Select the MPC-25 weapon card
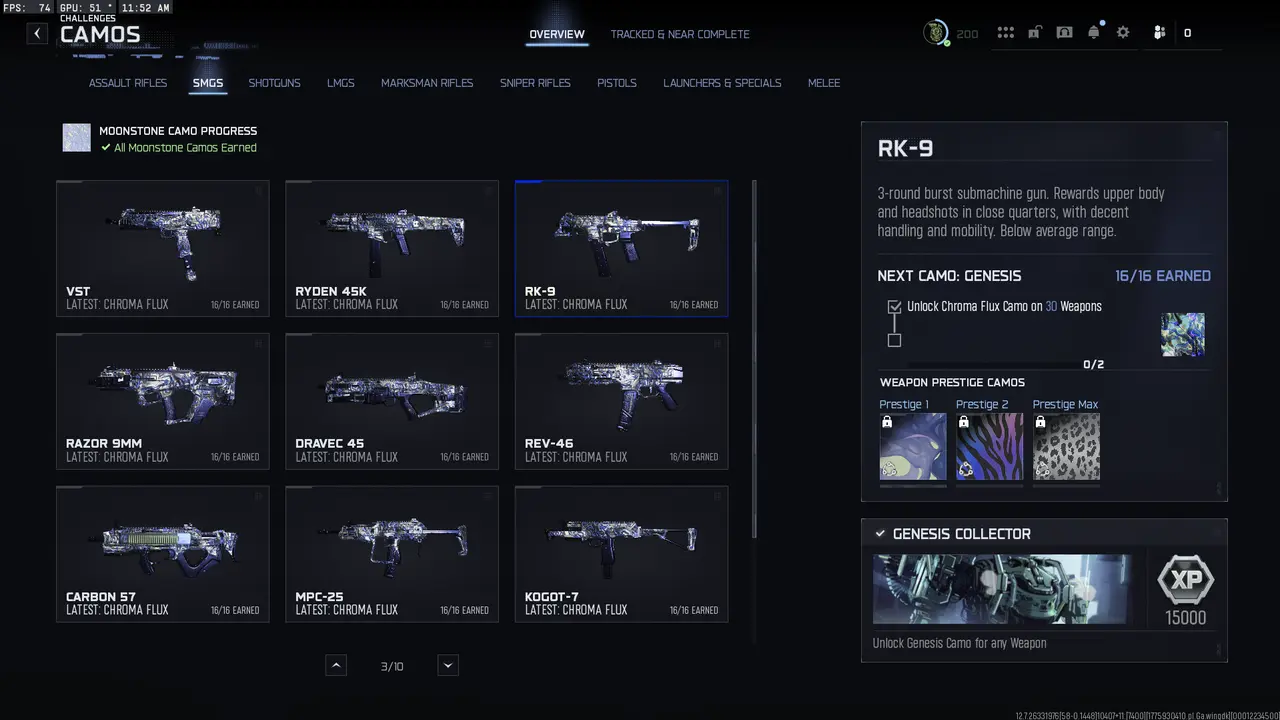1280x720 pixels. tap(392, 554)
